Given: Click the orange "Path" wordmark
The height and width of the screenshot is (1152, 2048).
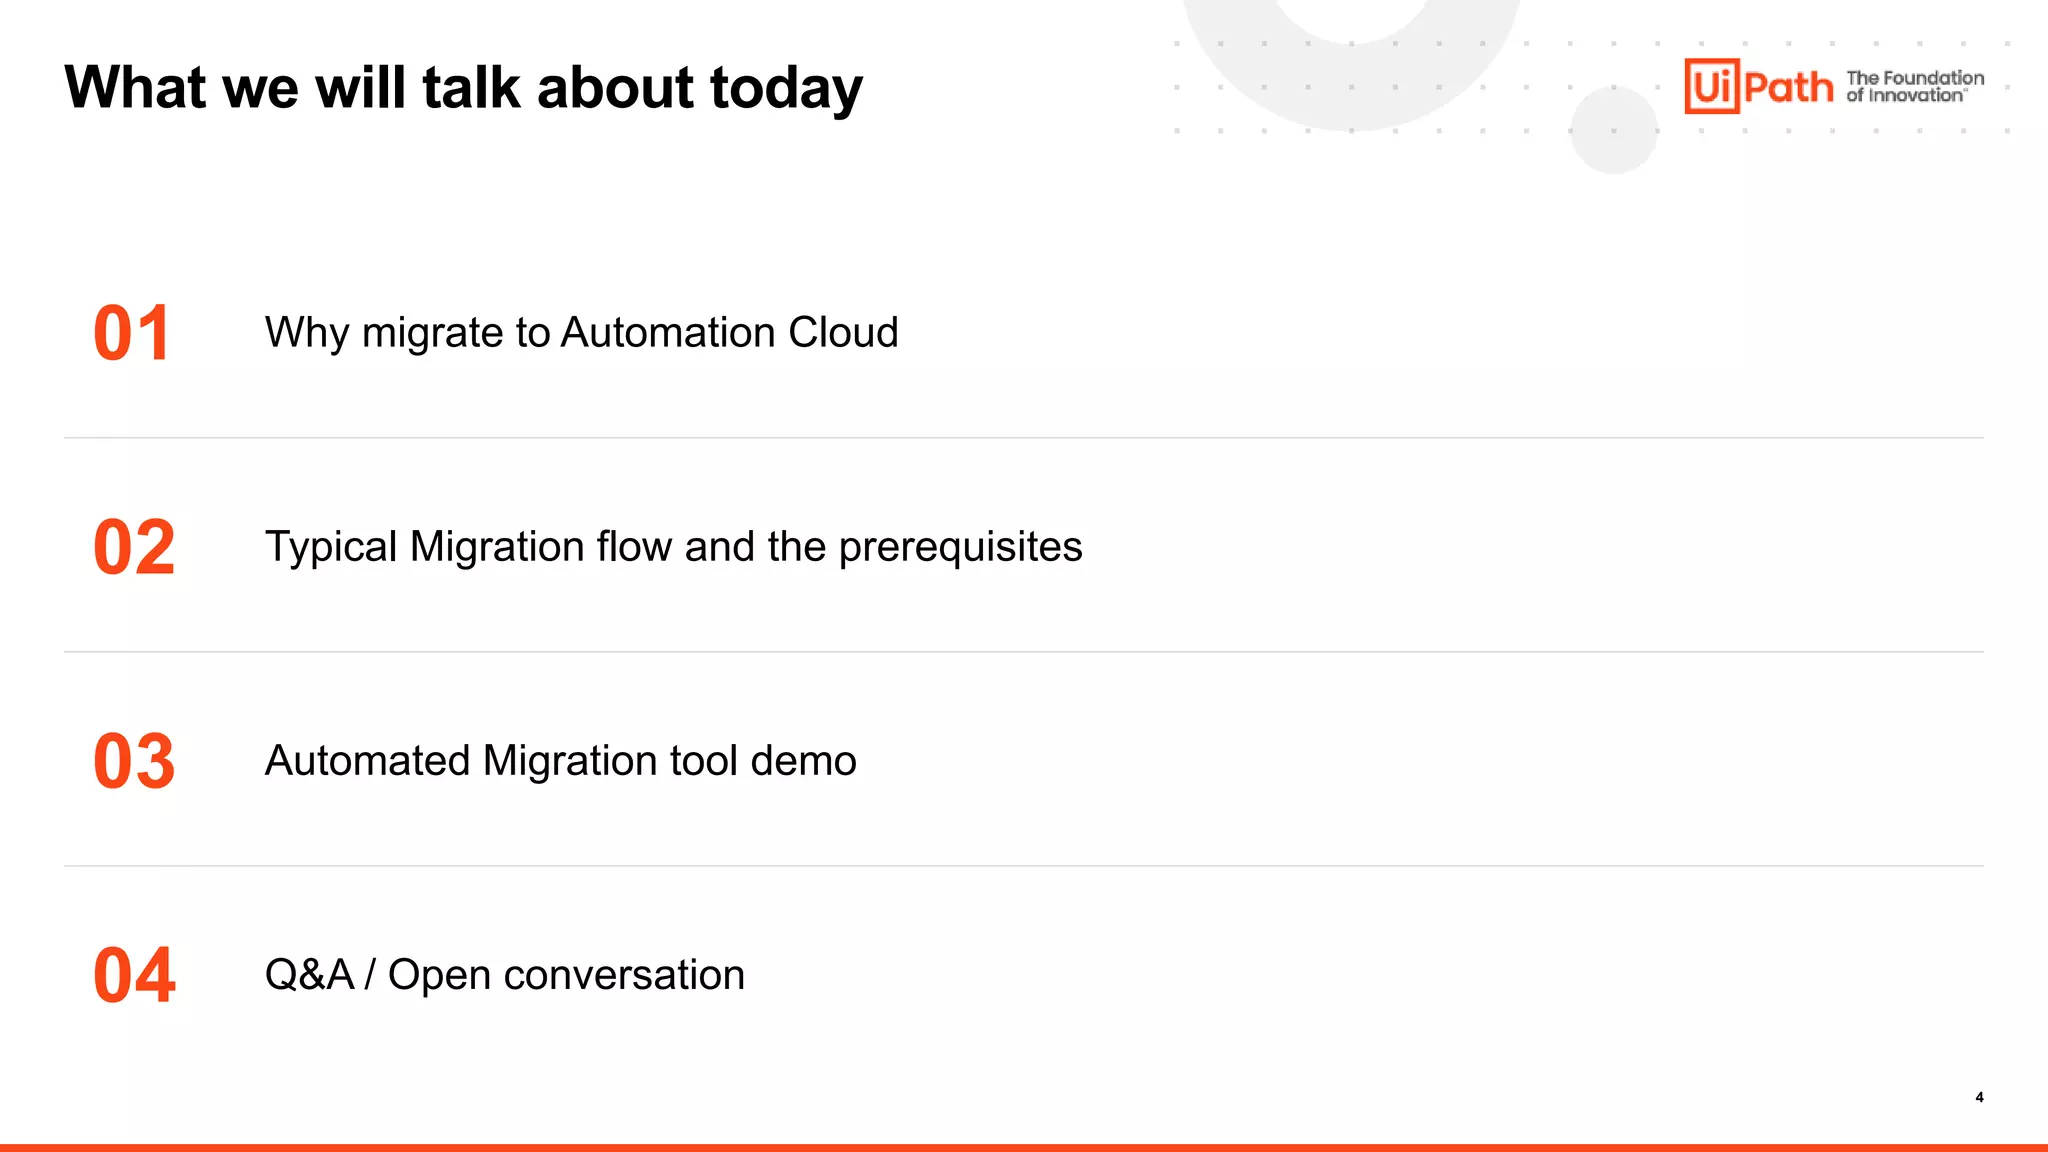Looking at the screenshot, I should click(1789, 88).
